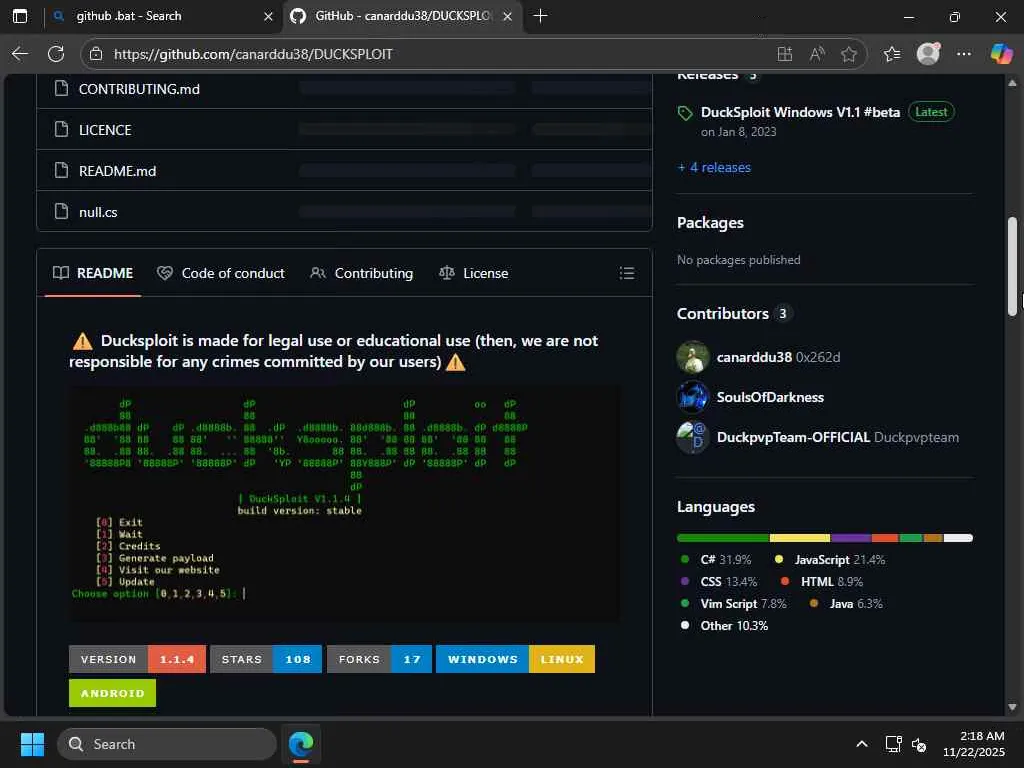Screen dimensions: 1024x768
Task: Click the VERSION 1.1.4 badge
Action: (137, 659)
